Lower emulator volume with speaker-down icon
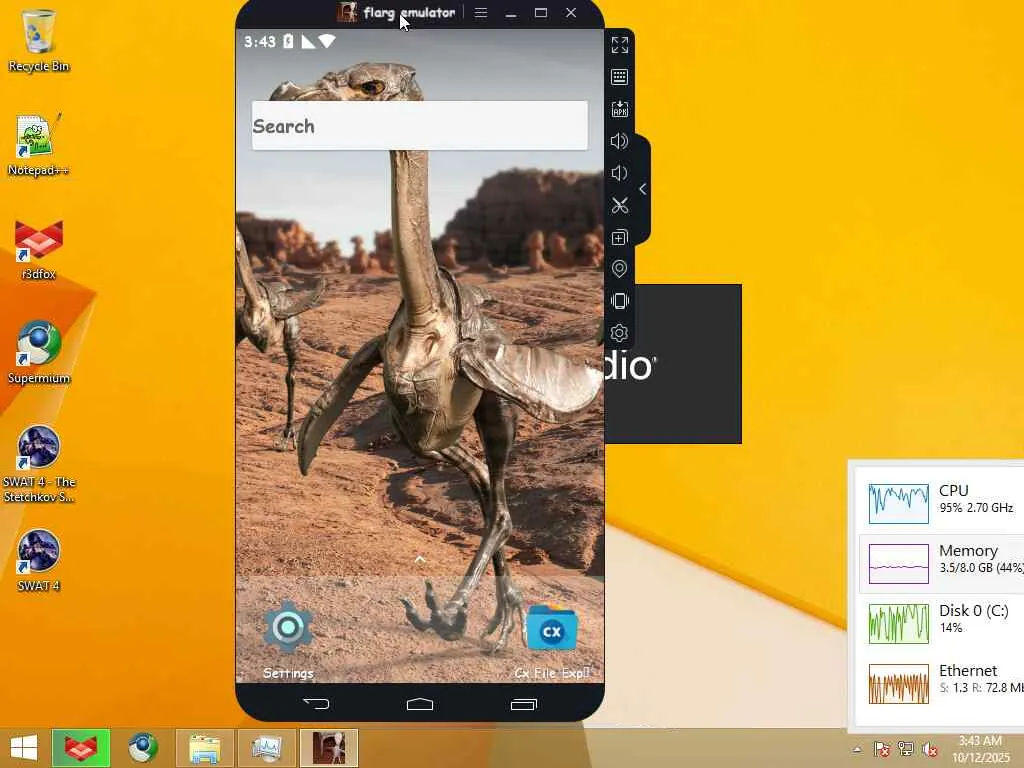 [x=619, y=173]
